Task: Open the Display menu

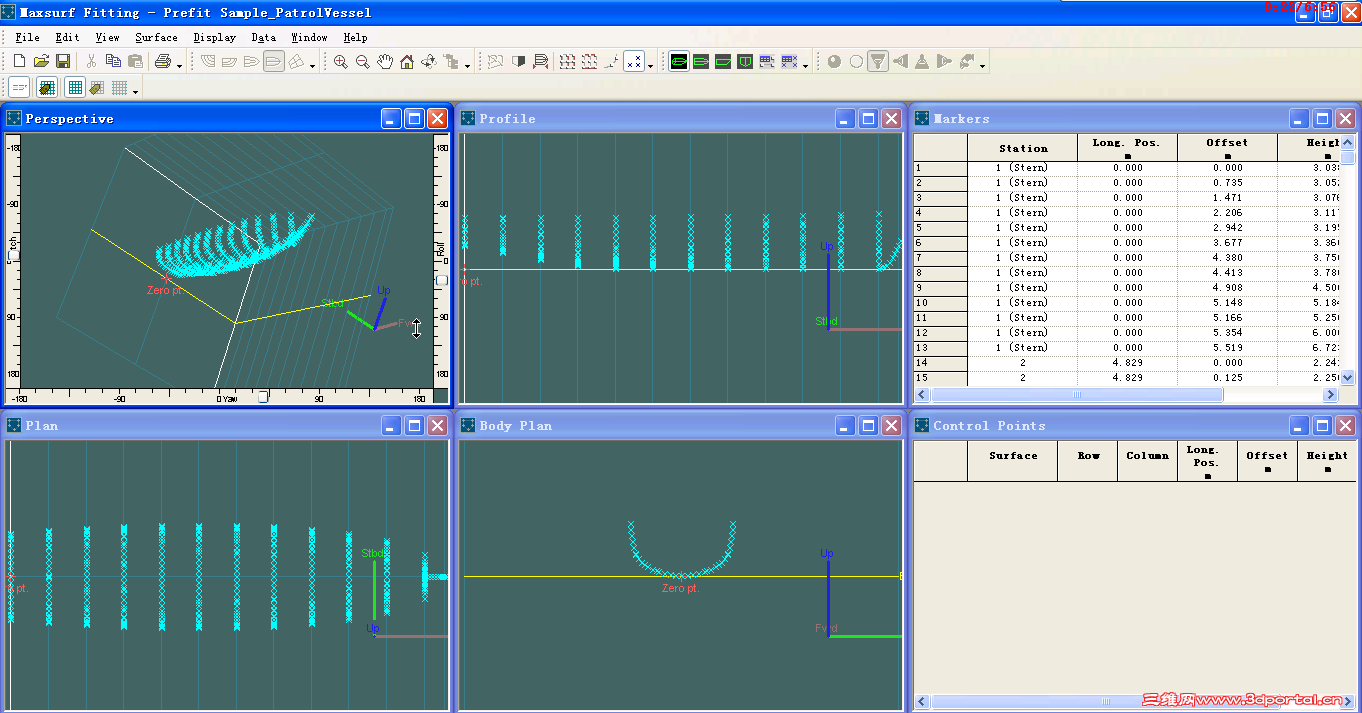Action: click(x=215, y=38)
